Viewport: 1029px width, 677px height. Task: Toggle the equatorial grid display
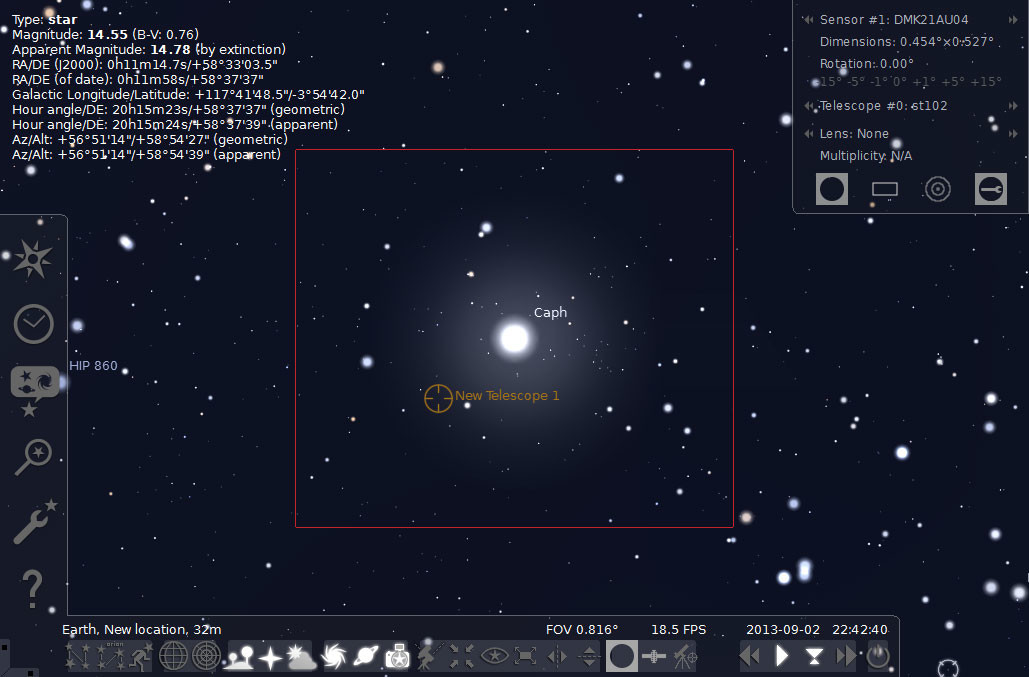point(175,656)
